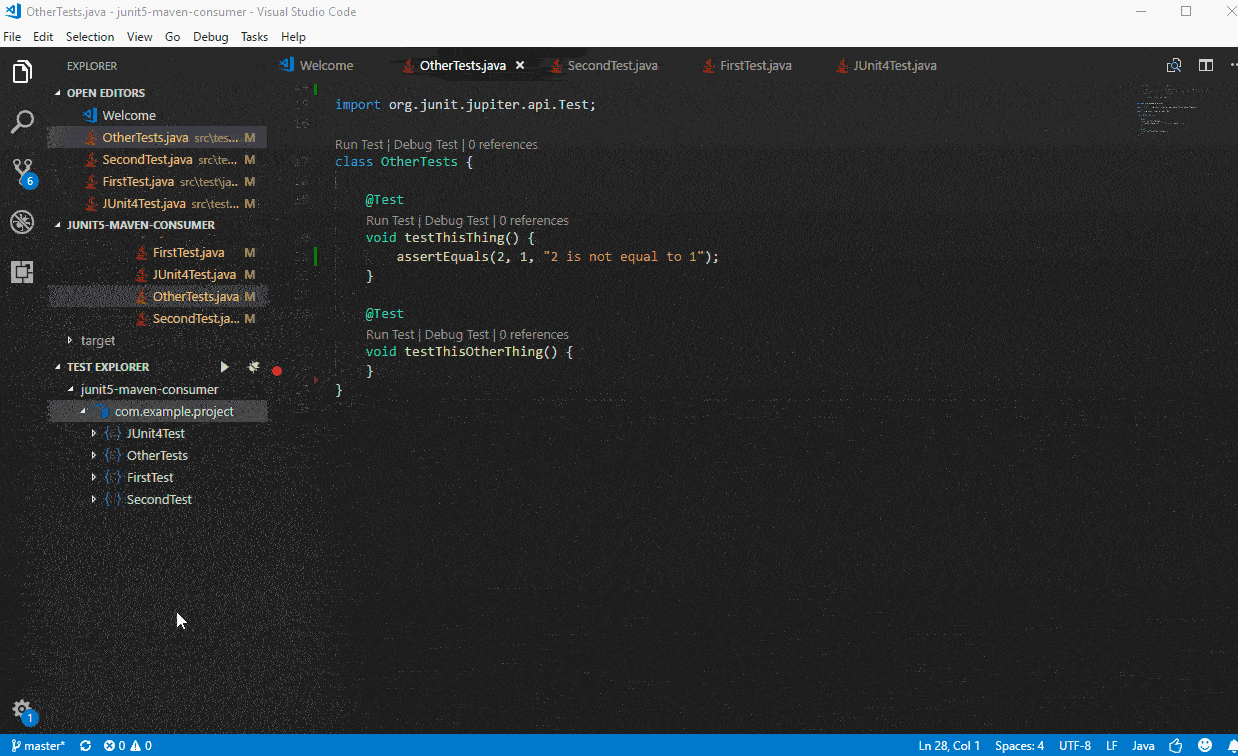Click the red stop circle in Test Explorer
This screenshot has width=1238, height=756.
277,371
